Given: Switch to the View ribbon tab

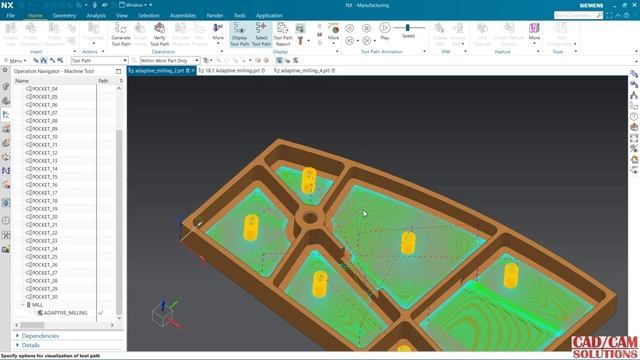Looking at the screenshot, I should pyautogui.click(x=122, y=16).
